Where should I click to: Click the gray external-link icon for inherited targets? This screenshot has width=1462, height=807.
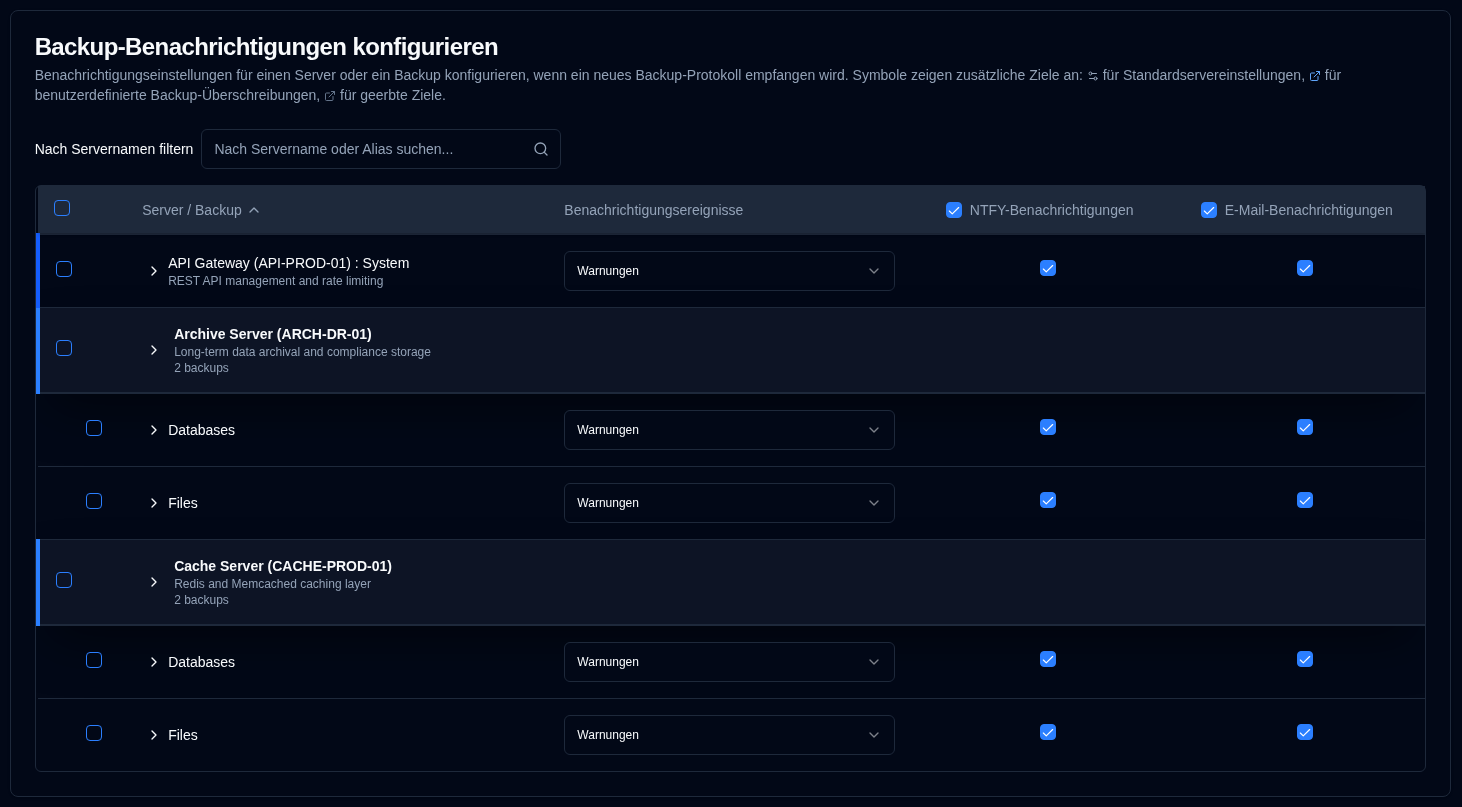(x=330, y=96)
